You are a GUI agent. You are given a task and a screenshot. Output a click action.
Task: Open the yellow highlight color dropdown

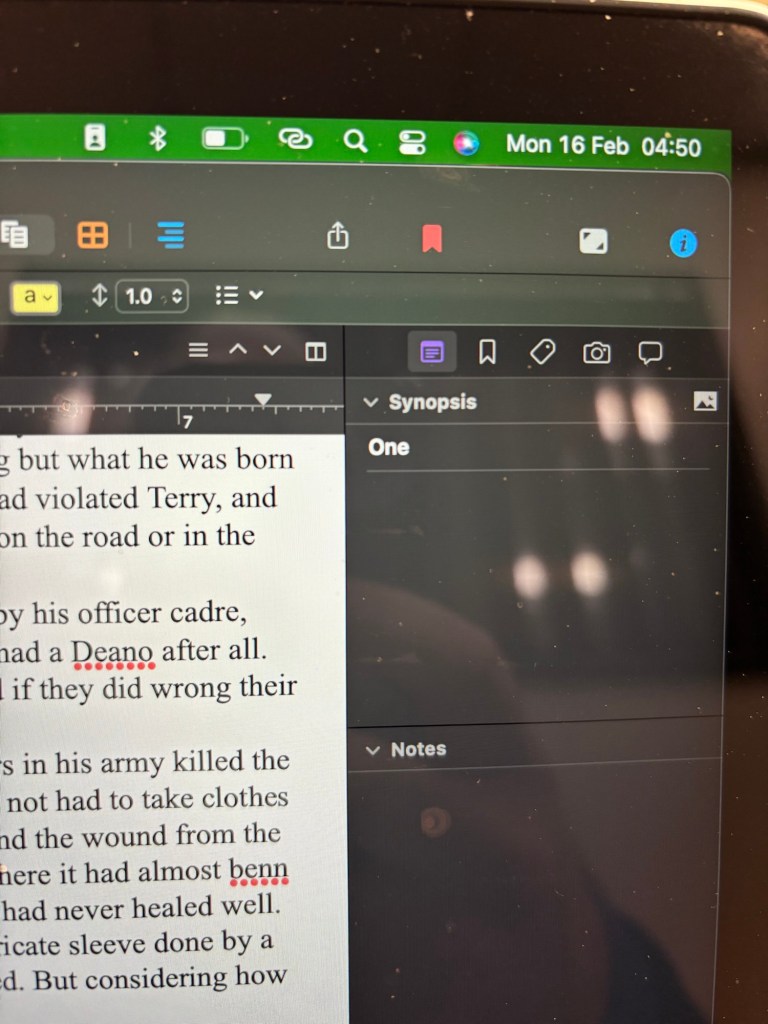[36, 296]
